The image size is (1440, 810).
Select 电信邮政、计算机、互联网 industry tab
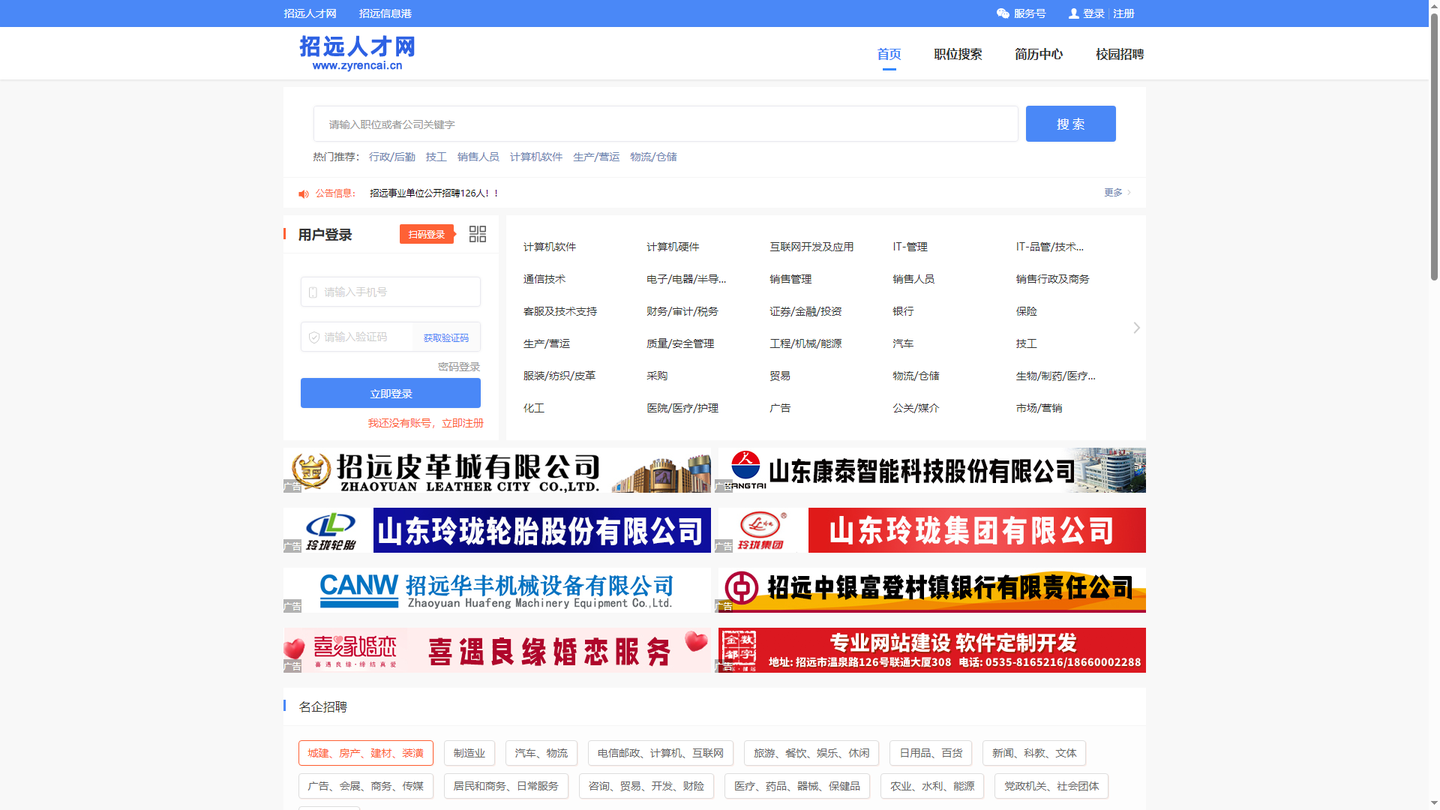[x=661, y=753]
